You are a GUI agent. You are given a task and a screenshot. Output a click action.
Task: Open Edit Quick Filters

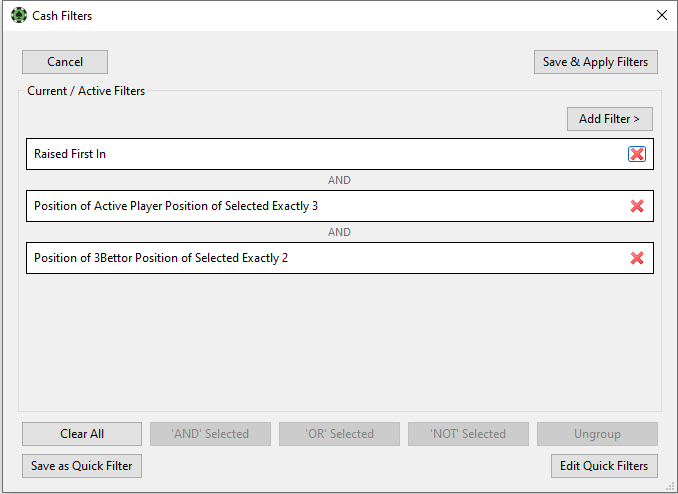pyautogui.click(x=604, y=466)
